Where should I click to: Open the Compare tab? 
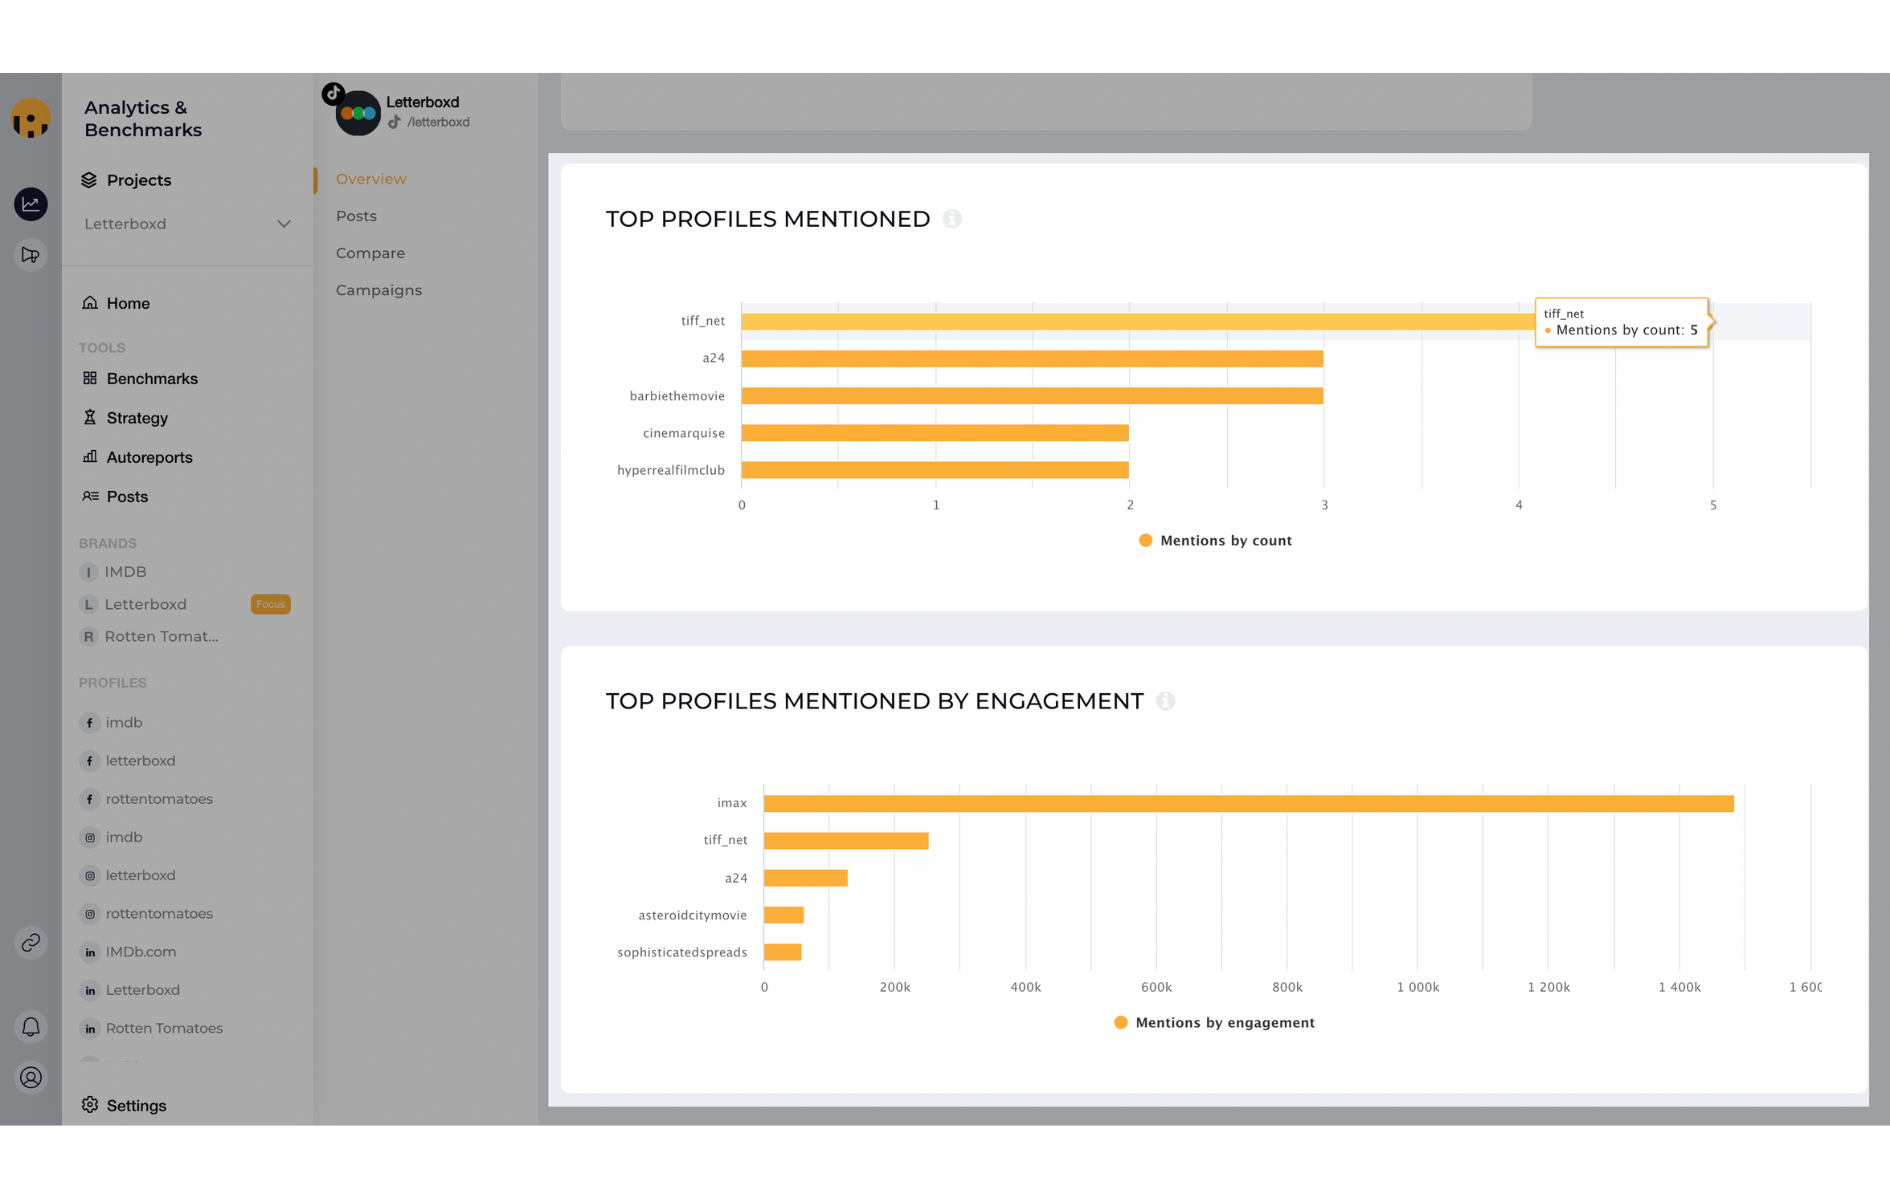point(370,253)
